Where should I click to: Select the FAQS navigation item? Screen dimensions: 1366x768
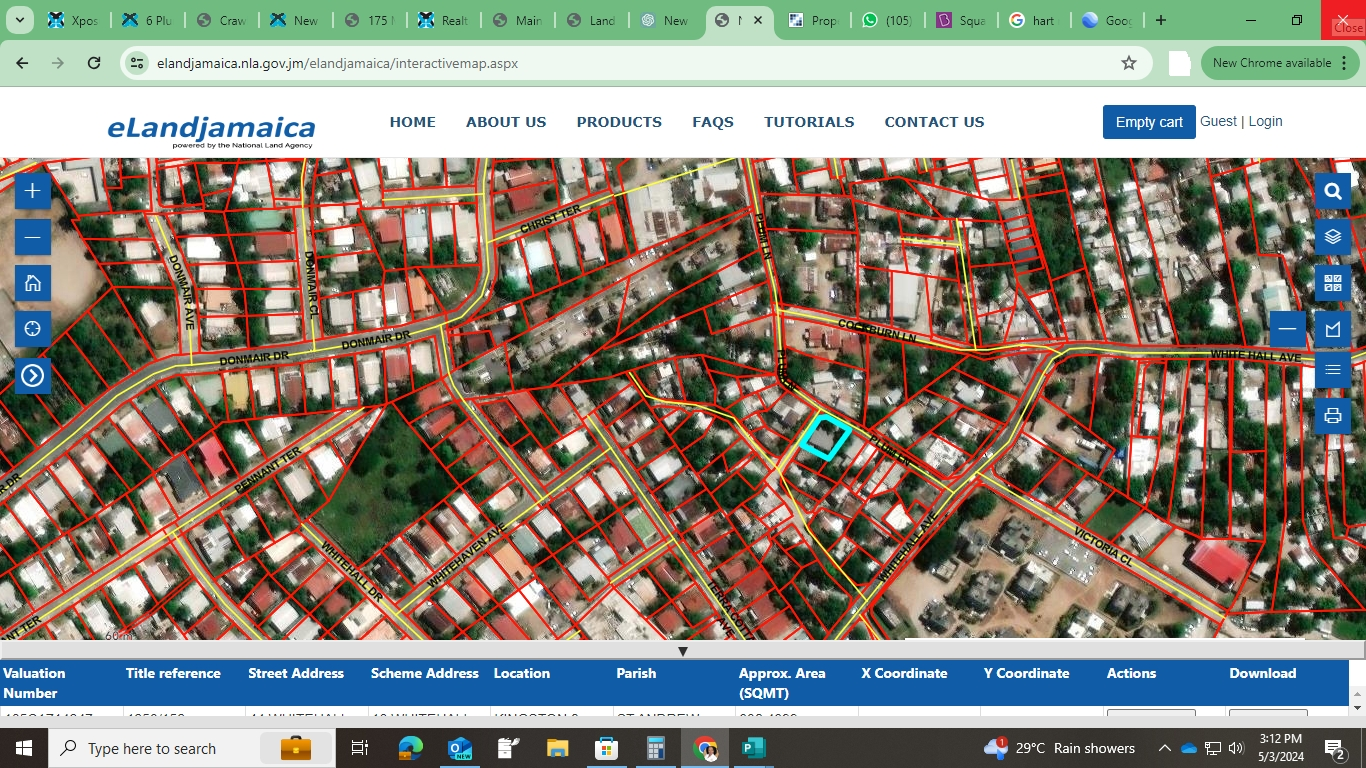(713, 121)
